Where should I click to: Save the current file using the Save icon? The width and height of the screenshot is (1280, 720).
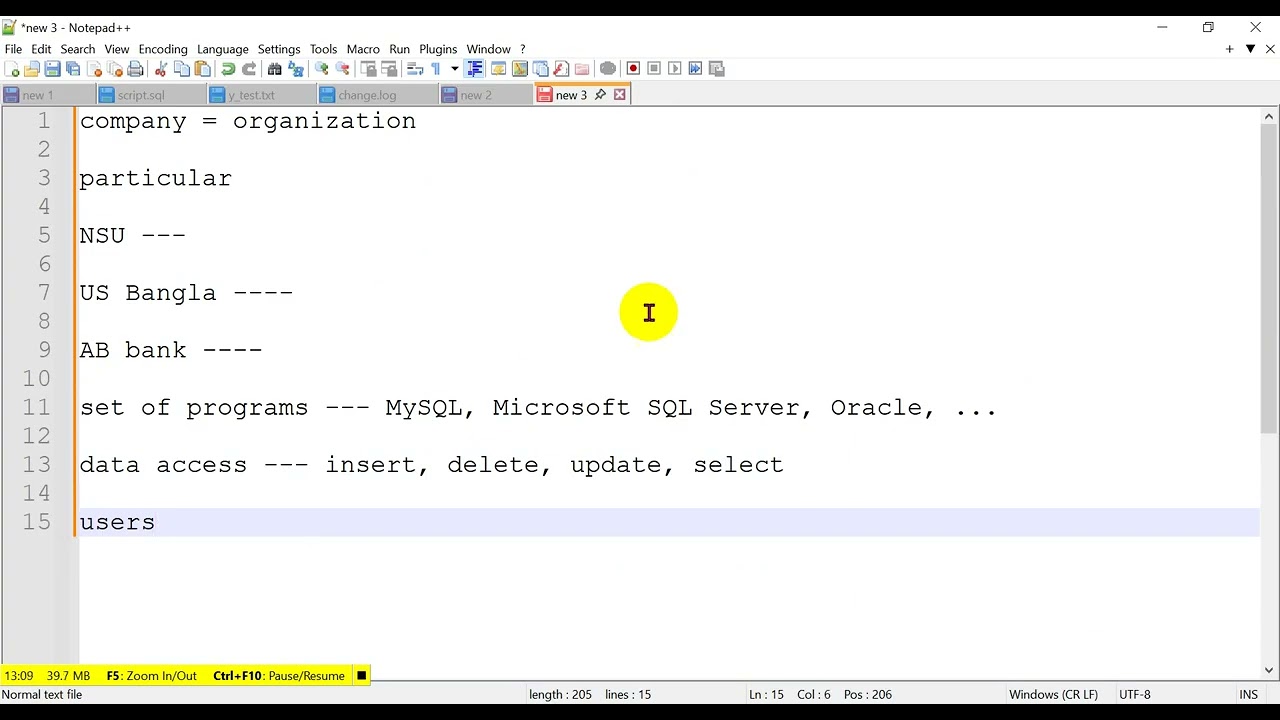click(52, 69)
